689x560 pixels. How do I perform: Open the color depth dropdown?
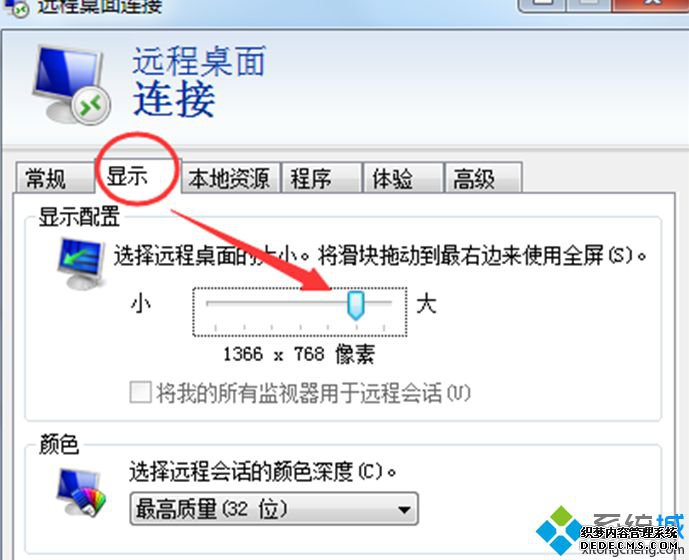click(x=274, y=509)
